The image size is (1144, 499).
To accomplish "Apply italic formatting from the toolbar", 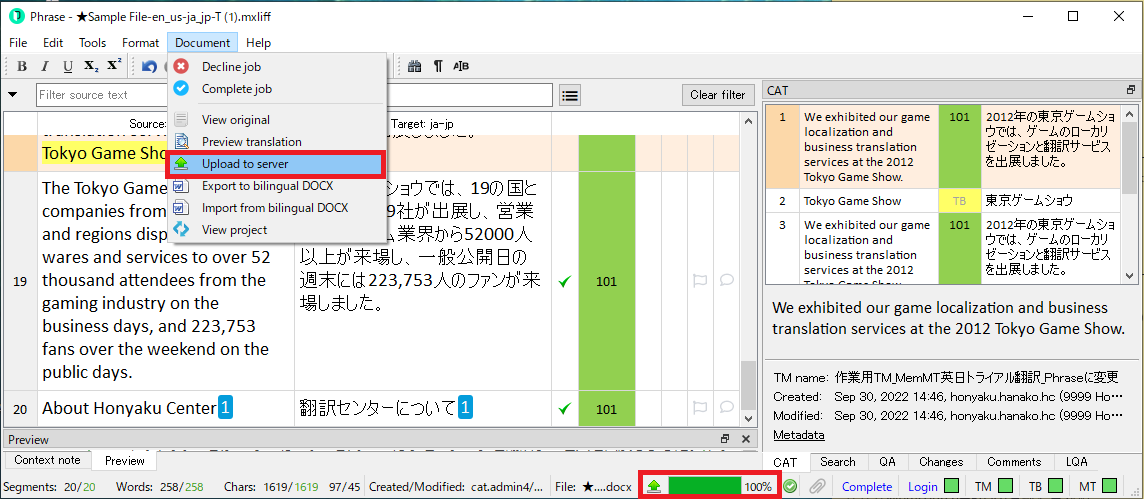I will click(x=45, y=67).
